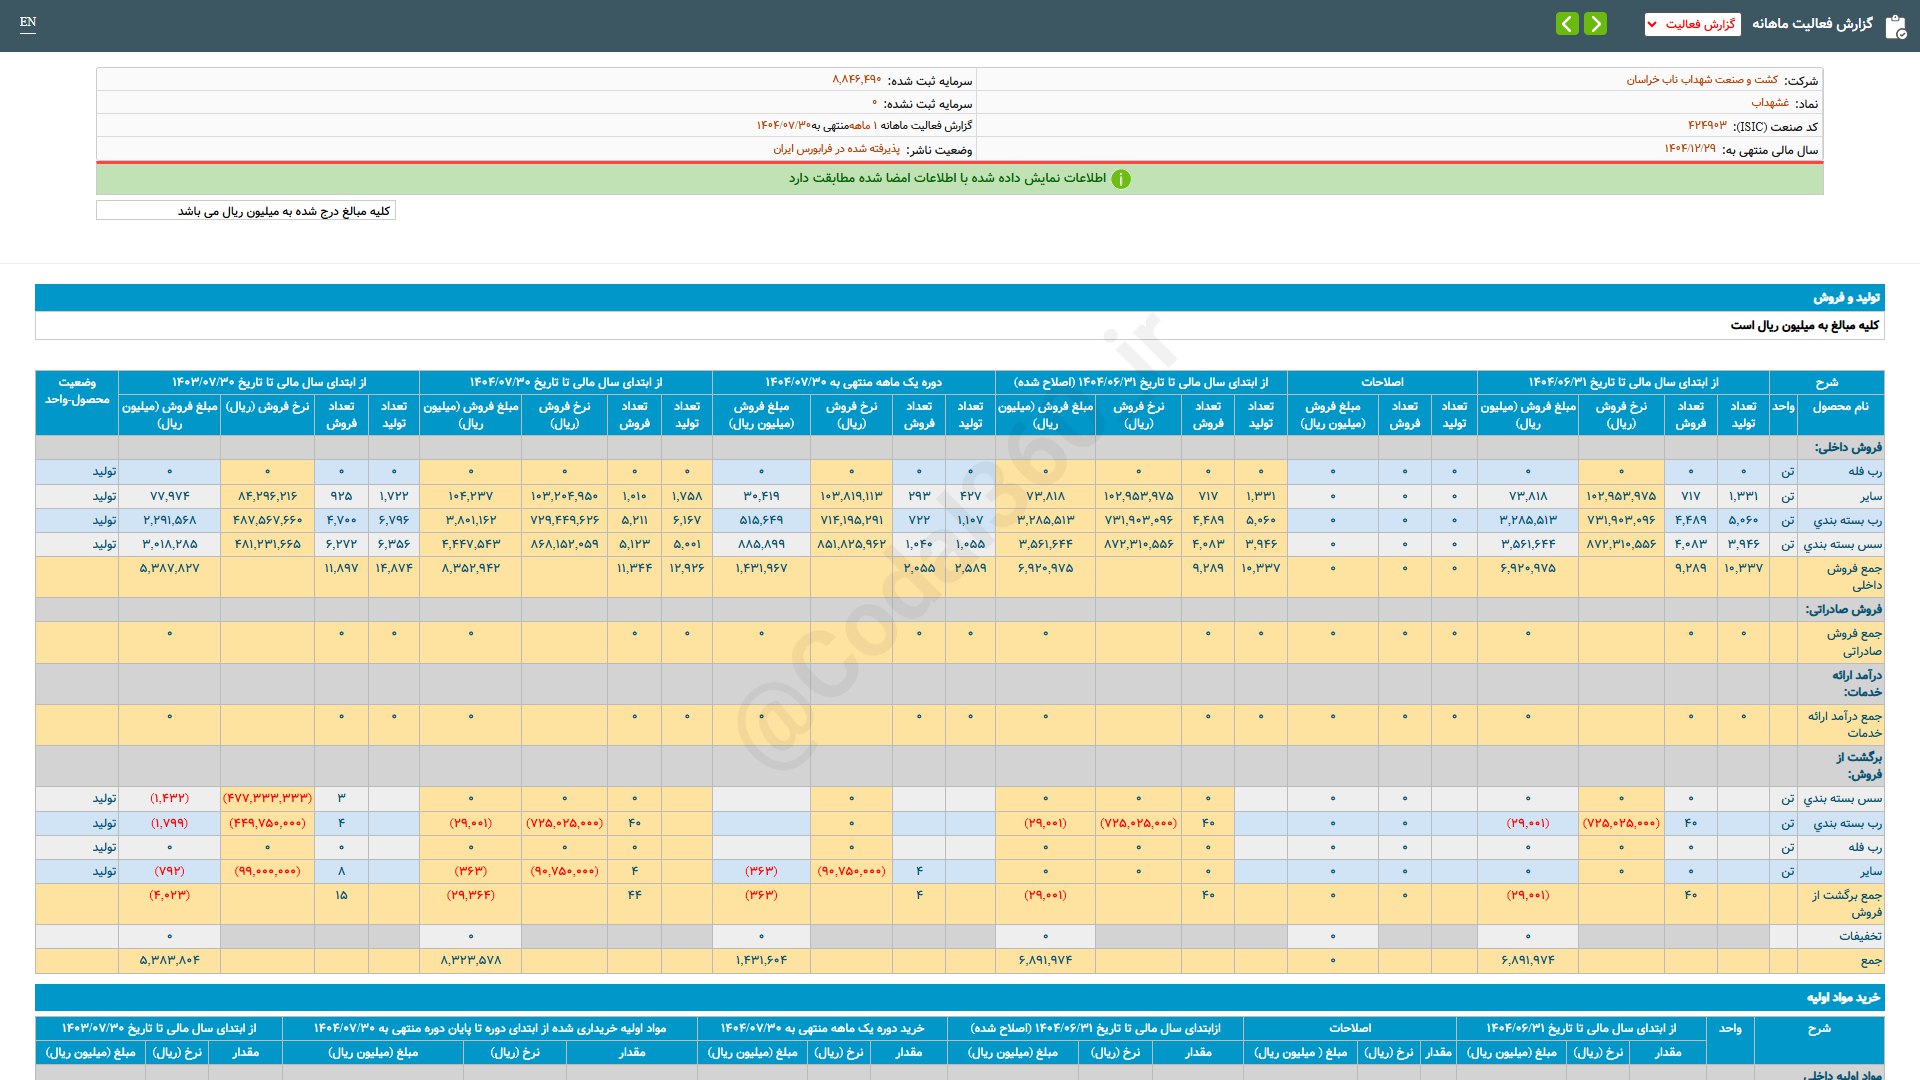Viewport: 1920px width, 1080px height.
Task: Click the فروش داخلی group row
Action: pos(1848,447)
